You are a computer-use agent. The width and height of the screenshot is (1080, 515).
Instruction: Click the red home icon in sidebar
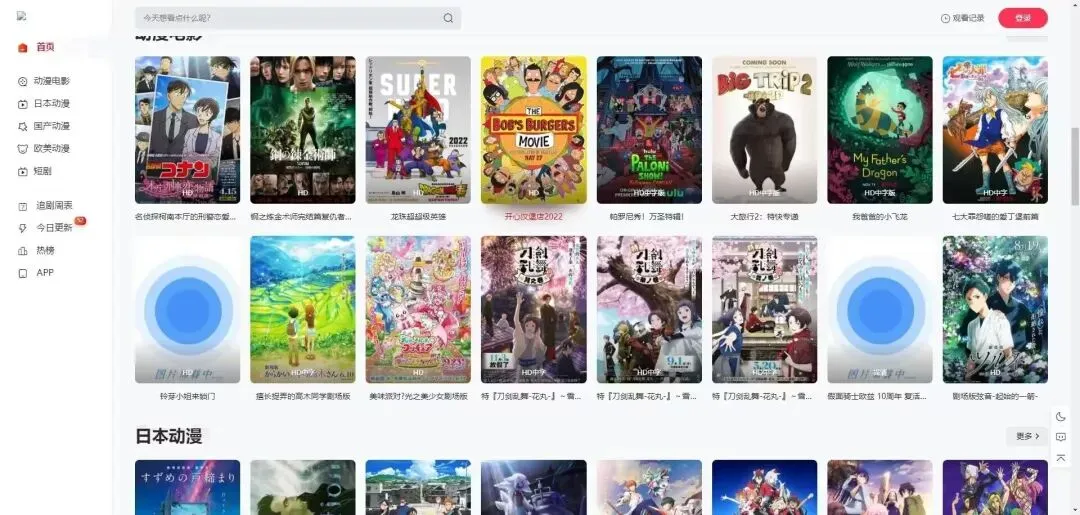pyautogui.click(x=23, y=48)
